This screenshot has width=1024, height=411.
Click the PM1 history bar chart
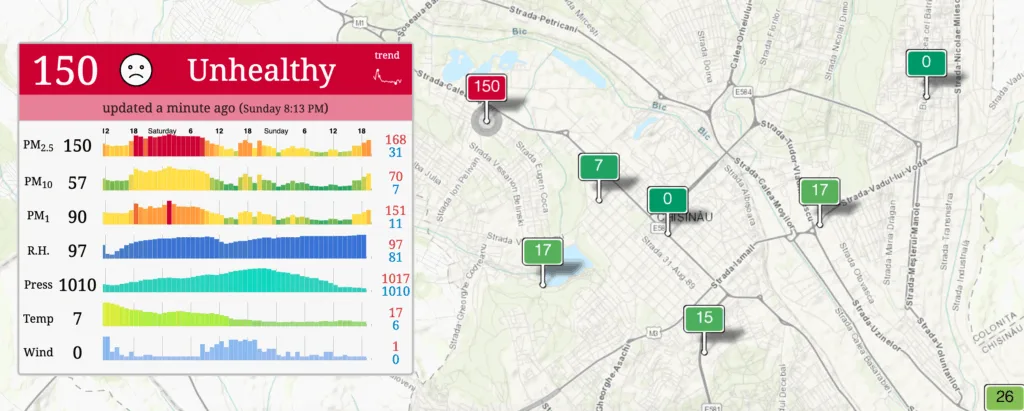click(x=236, y=215)
